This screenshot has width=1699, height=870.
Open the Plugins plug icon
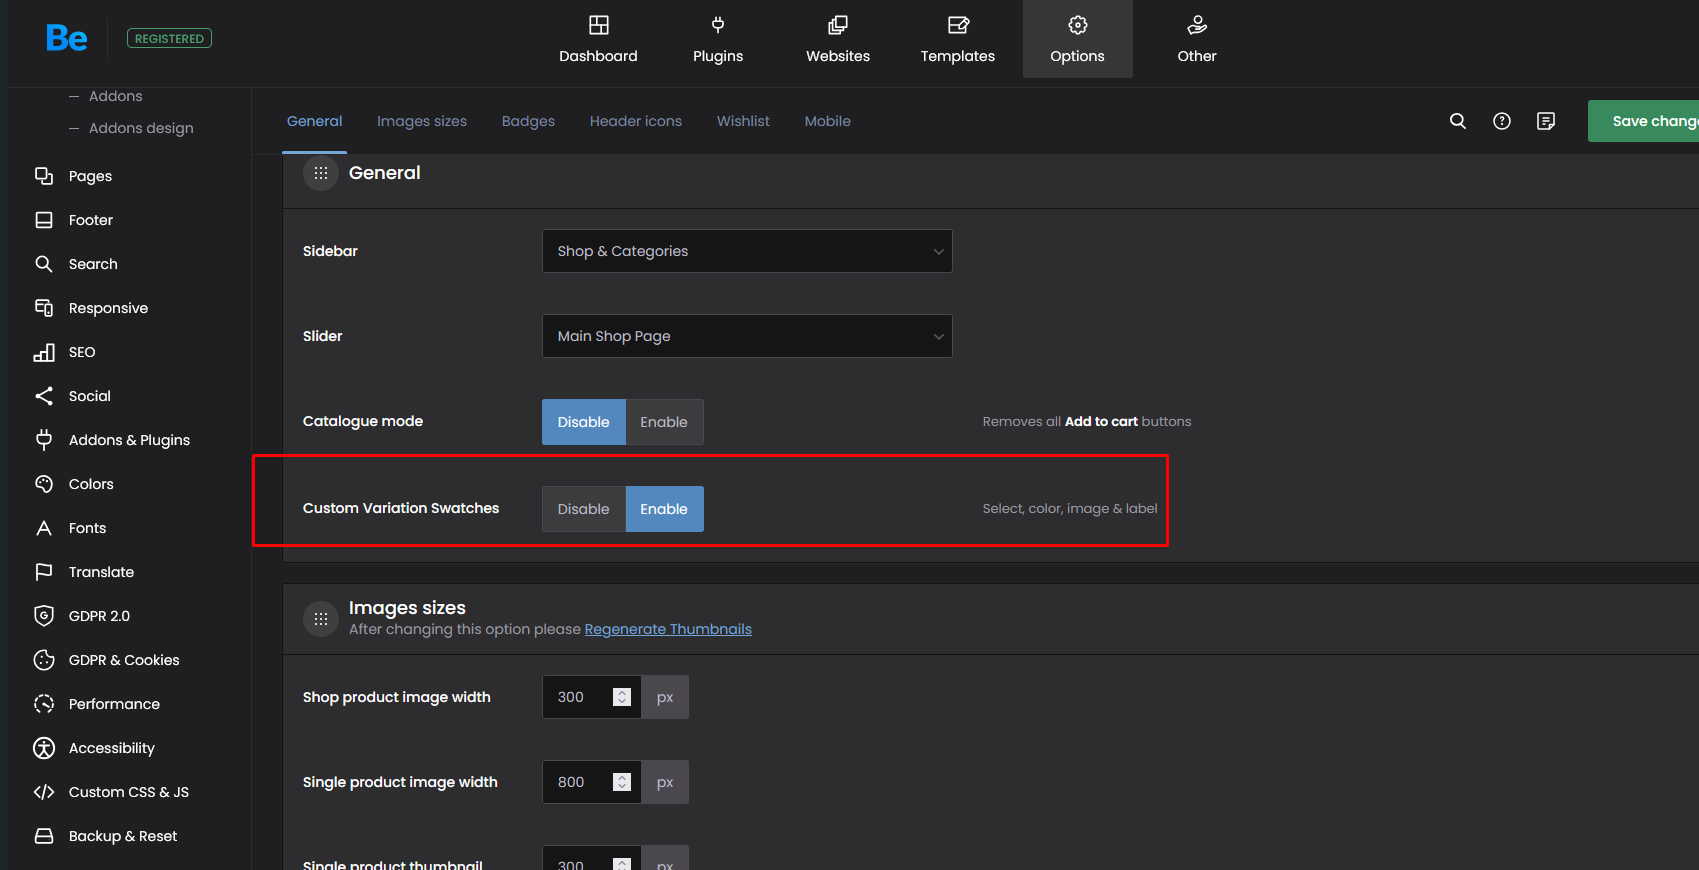[x=718, y=25]
